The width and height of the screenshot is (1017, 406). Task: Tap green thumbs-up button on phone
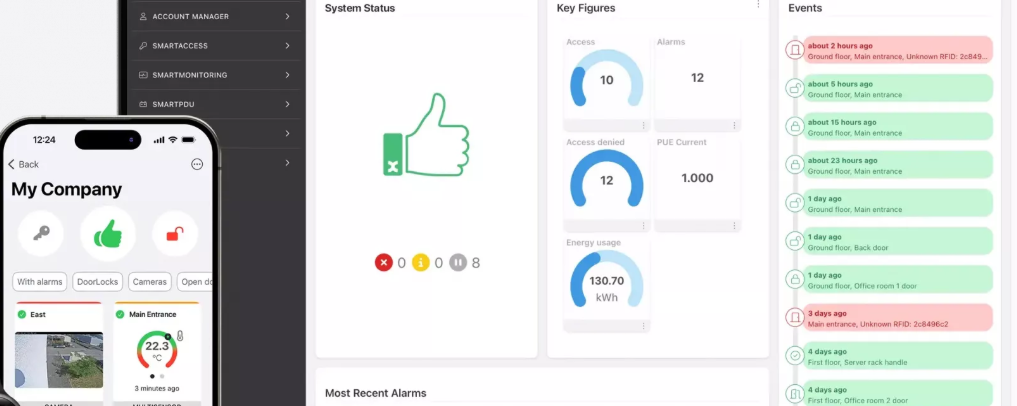pyautogui.click(x=108, y=234)
